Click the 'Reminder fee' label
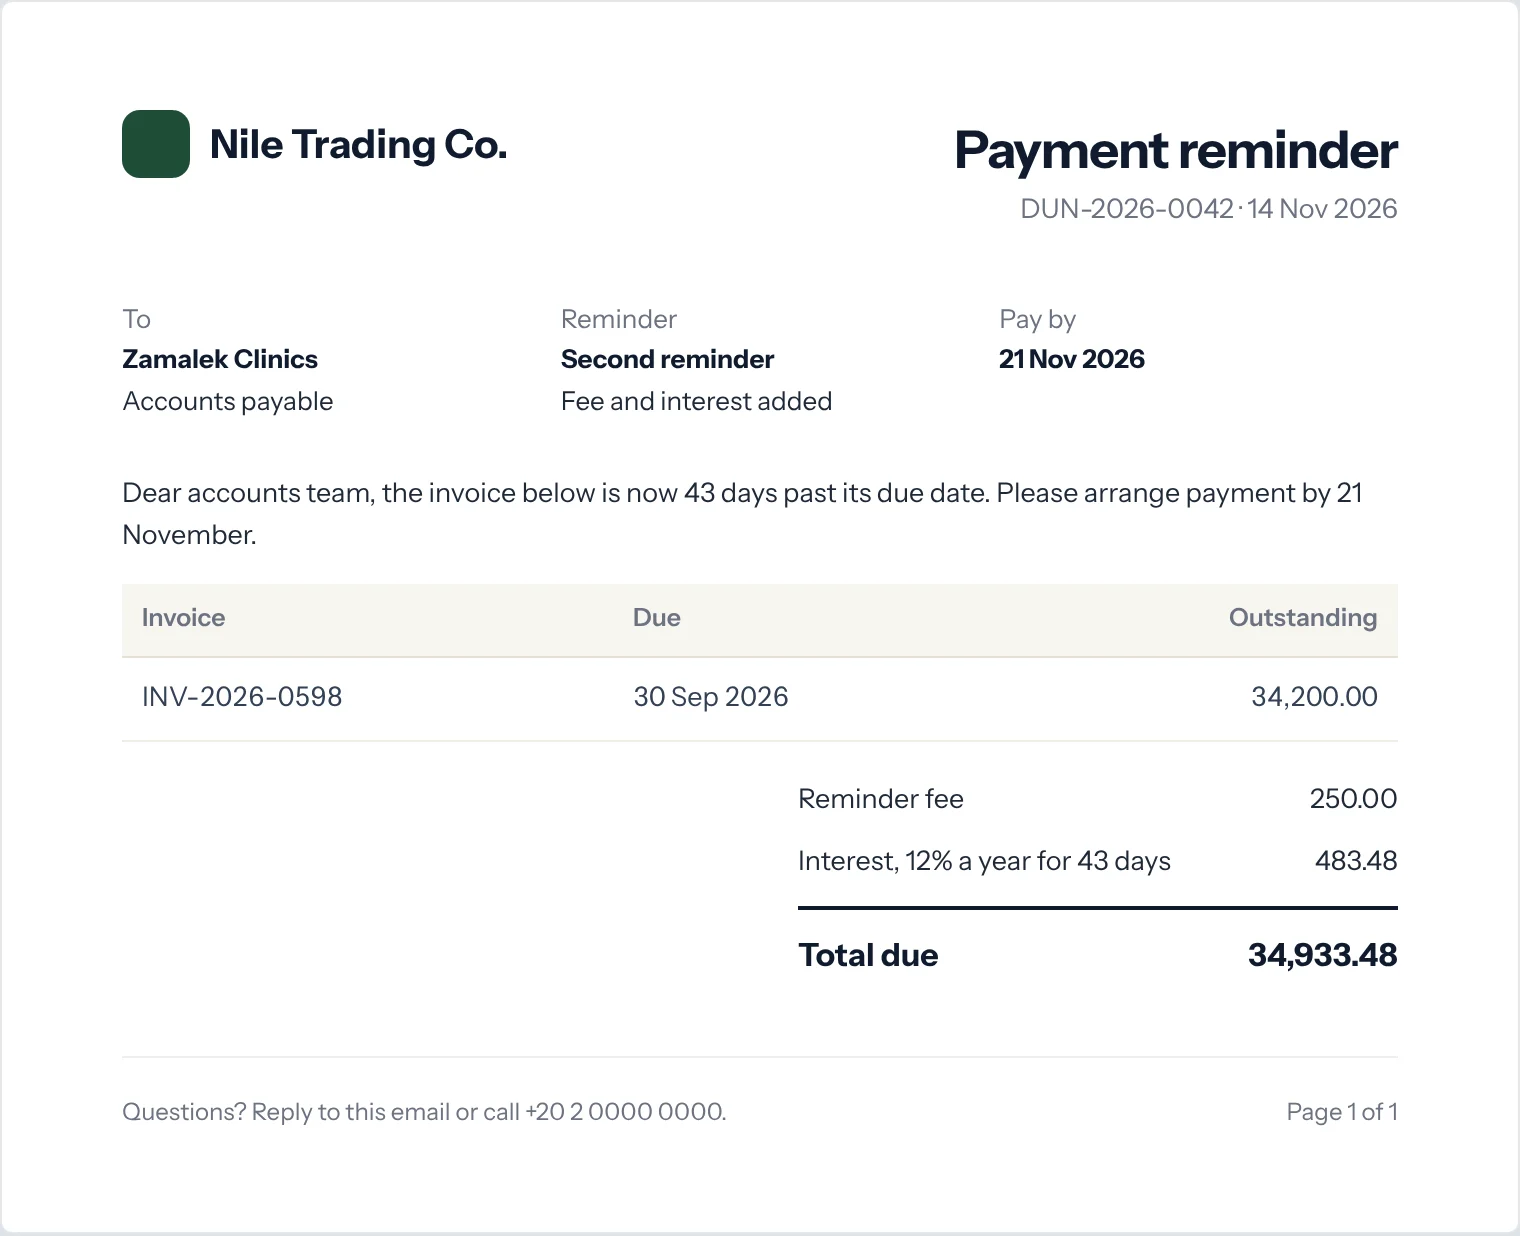The width and height of the screenshot is (1520, 1236). point(881,799)
